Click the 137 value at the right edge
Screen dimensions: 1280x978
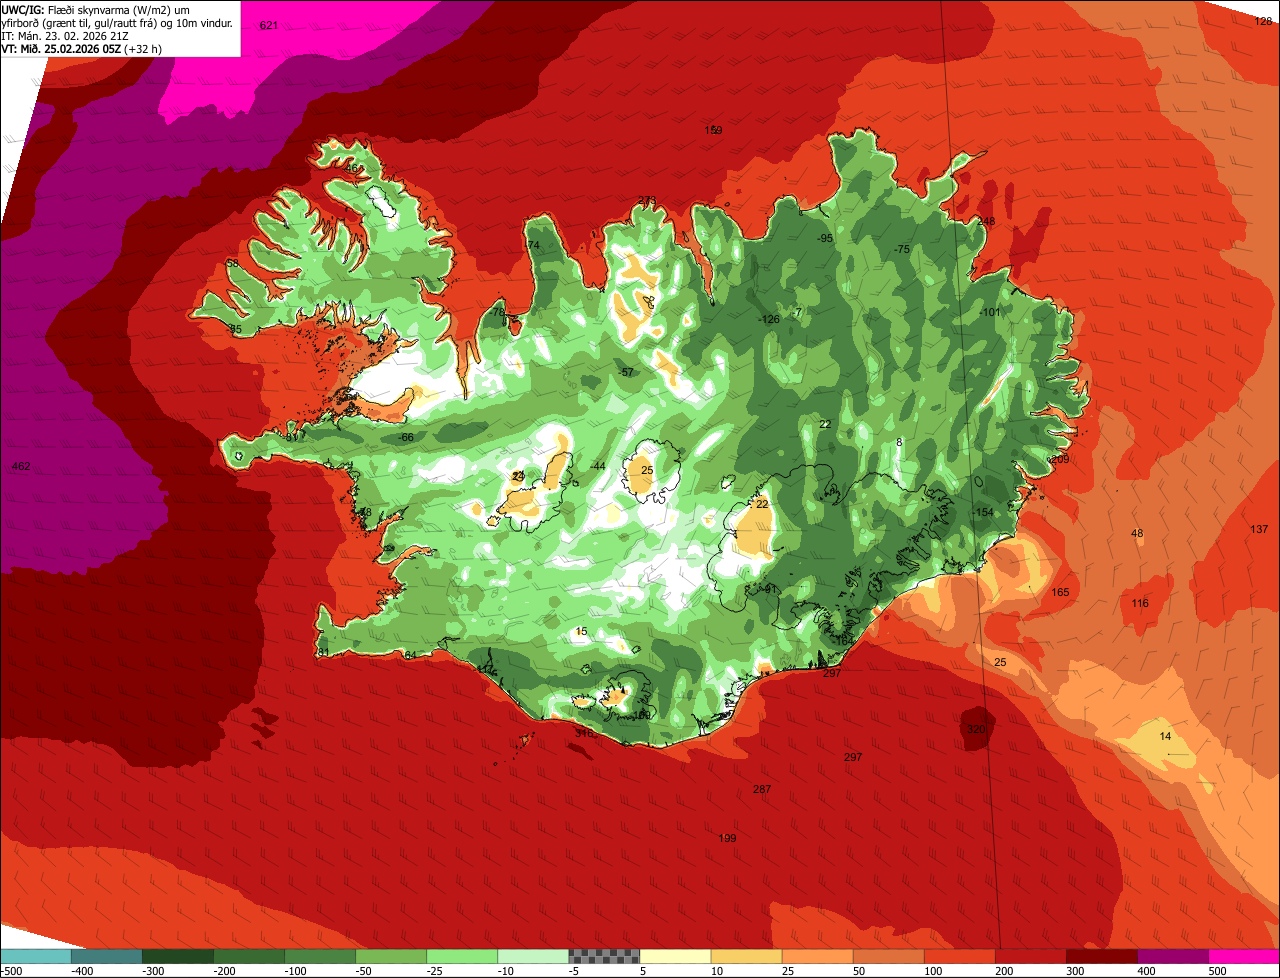(1259, 529)
